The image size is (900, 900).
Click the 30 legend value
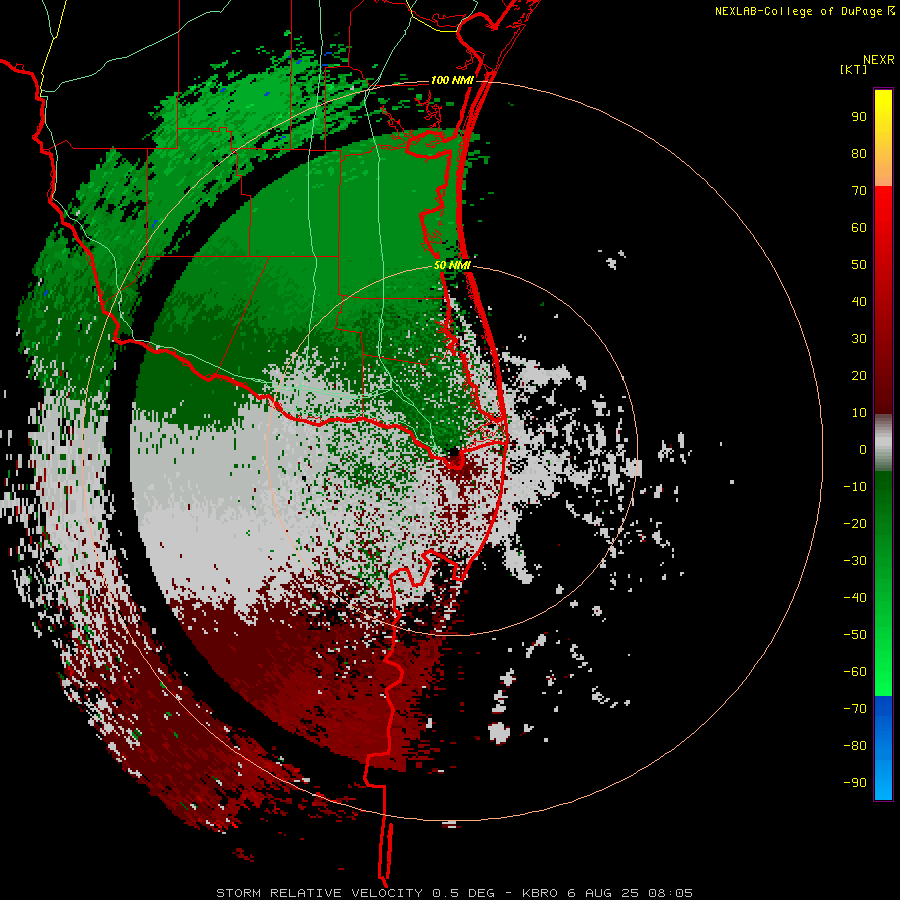859,339
